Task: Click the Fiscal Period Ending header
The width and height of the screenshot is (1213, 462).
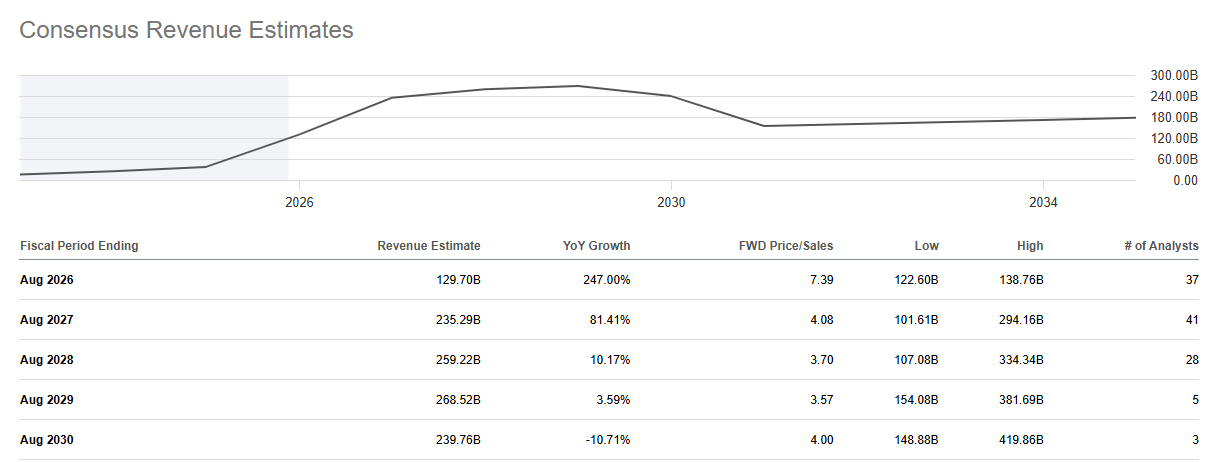Action: (79, 246)
